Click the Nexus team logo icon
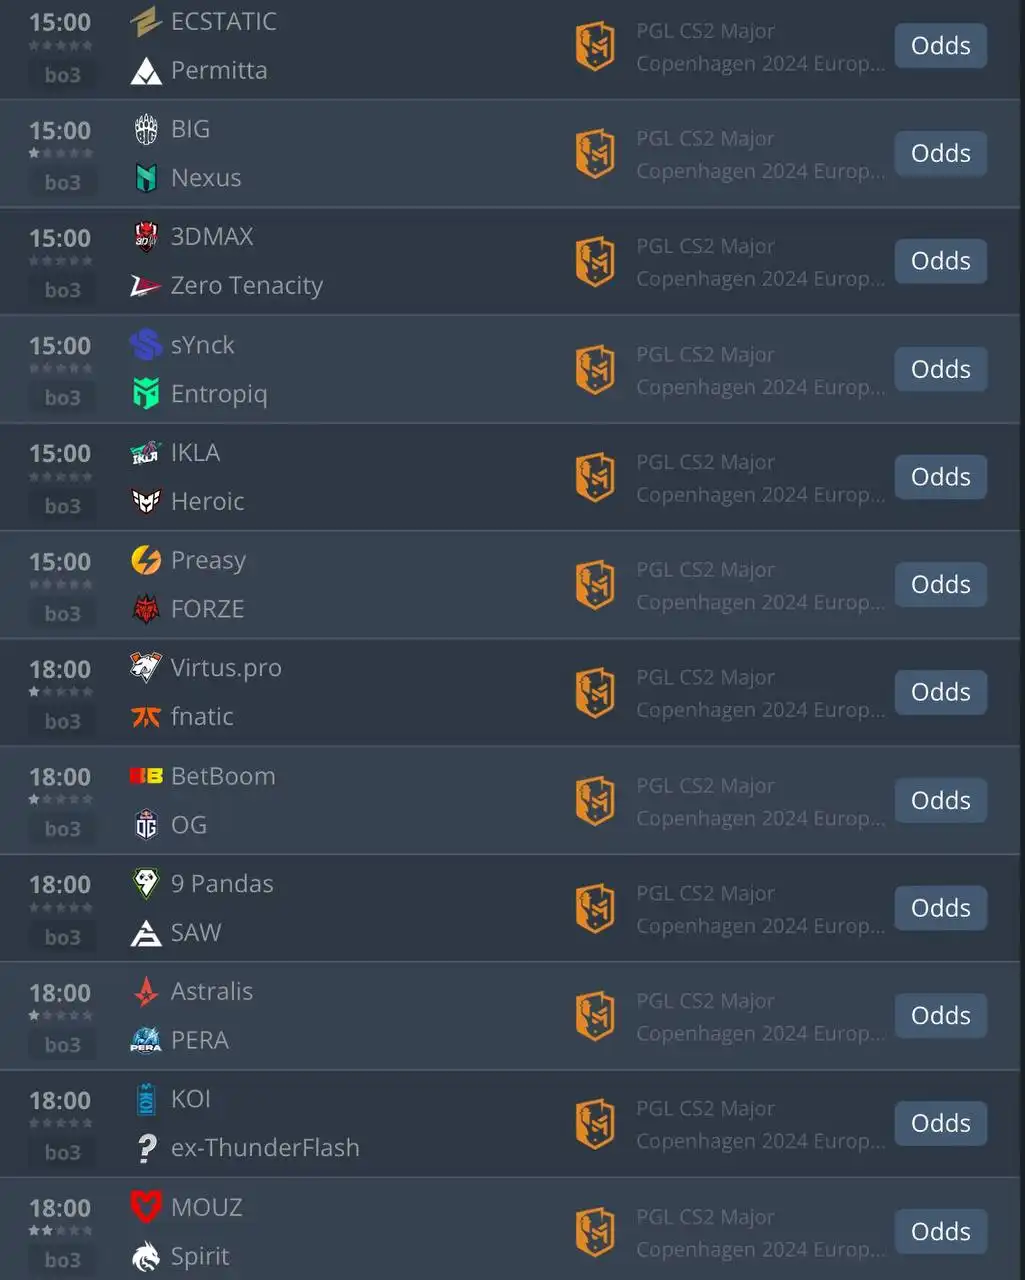1025x1280 pixels. (146, 178)
